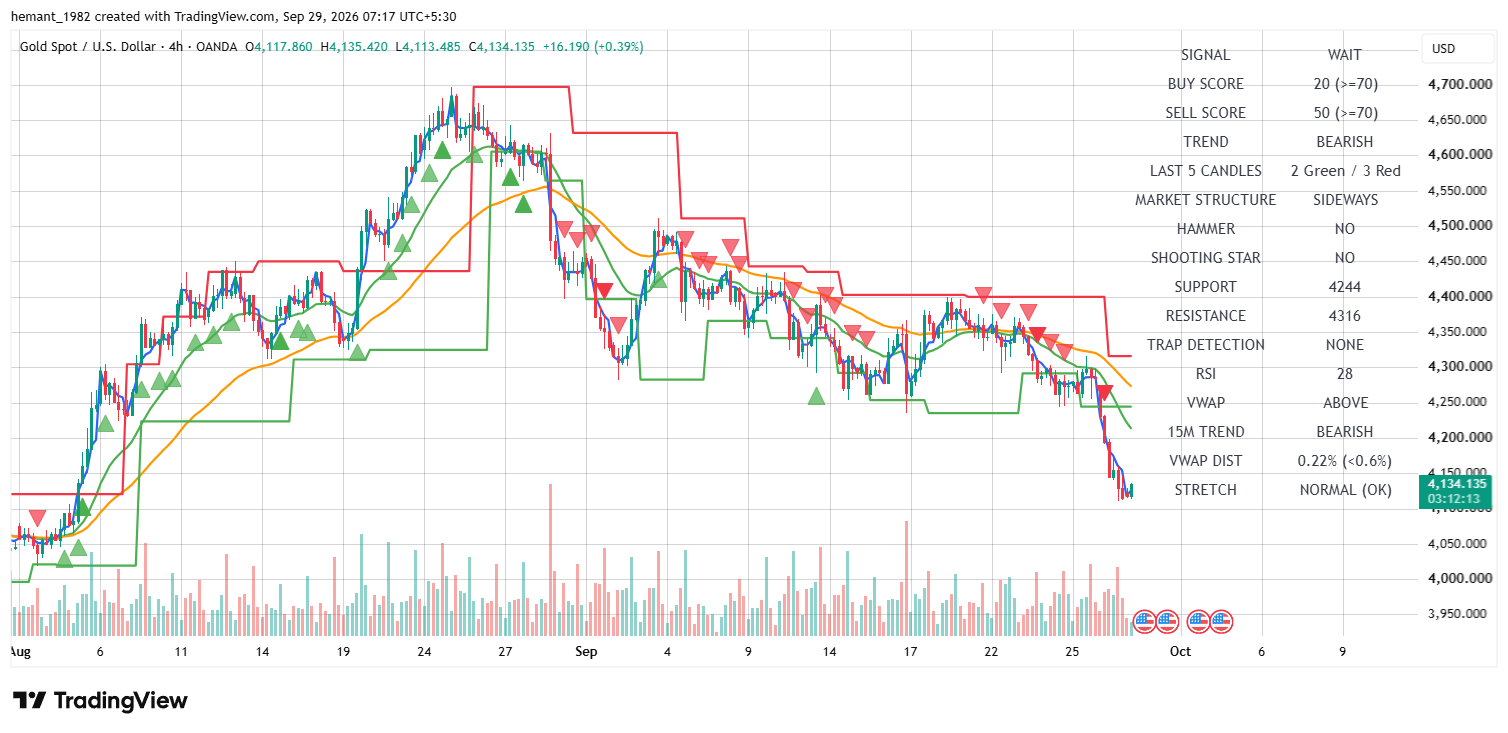
Task: Click the '2 Green / 3 Red' value
Action: pyautogui.click(x=1345, y=171)
